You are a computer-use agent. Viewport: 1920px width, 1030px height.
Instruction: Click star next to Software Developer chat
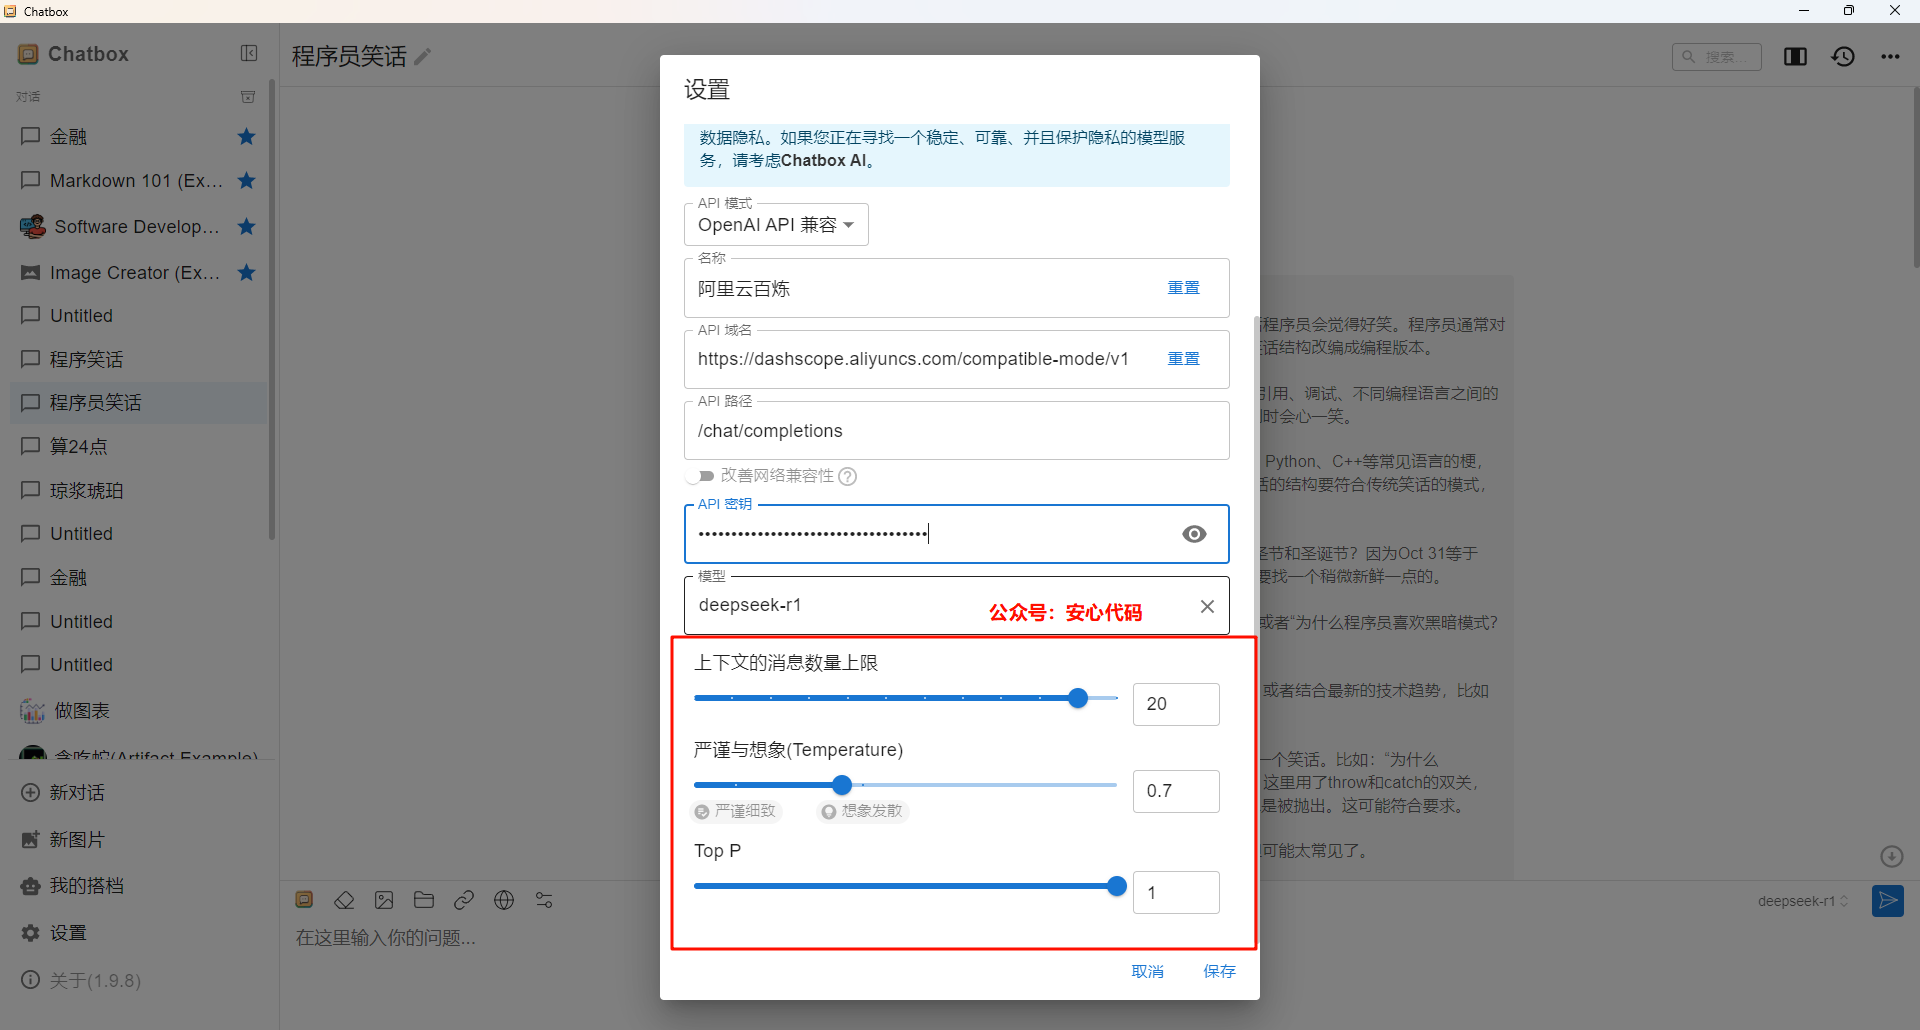click(x=247, y=227)
